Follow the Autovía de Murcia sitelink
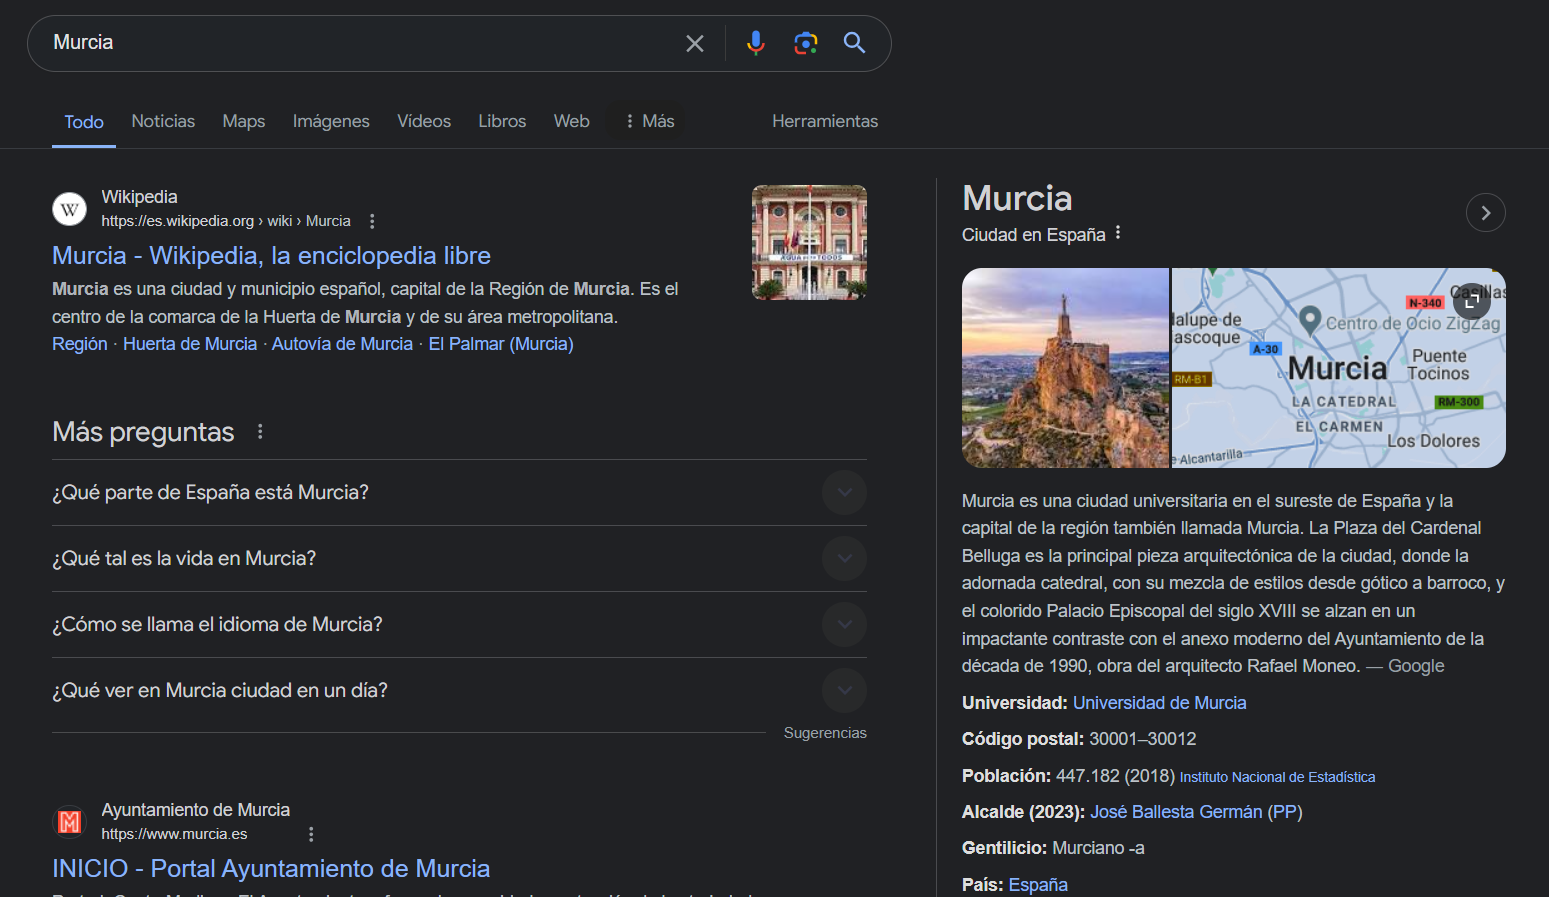1549x897 pixels. (x=342, y=344)
